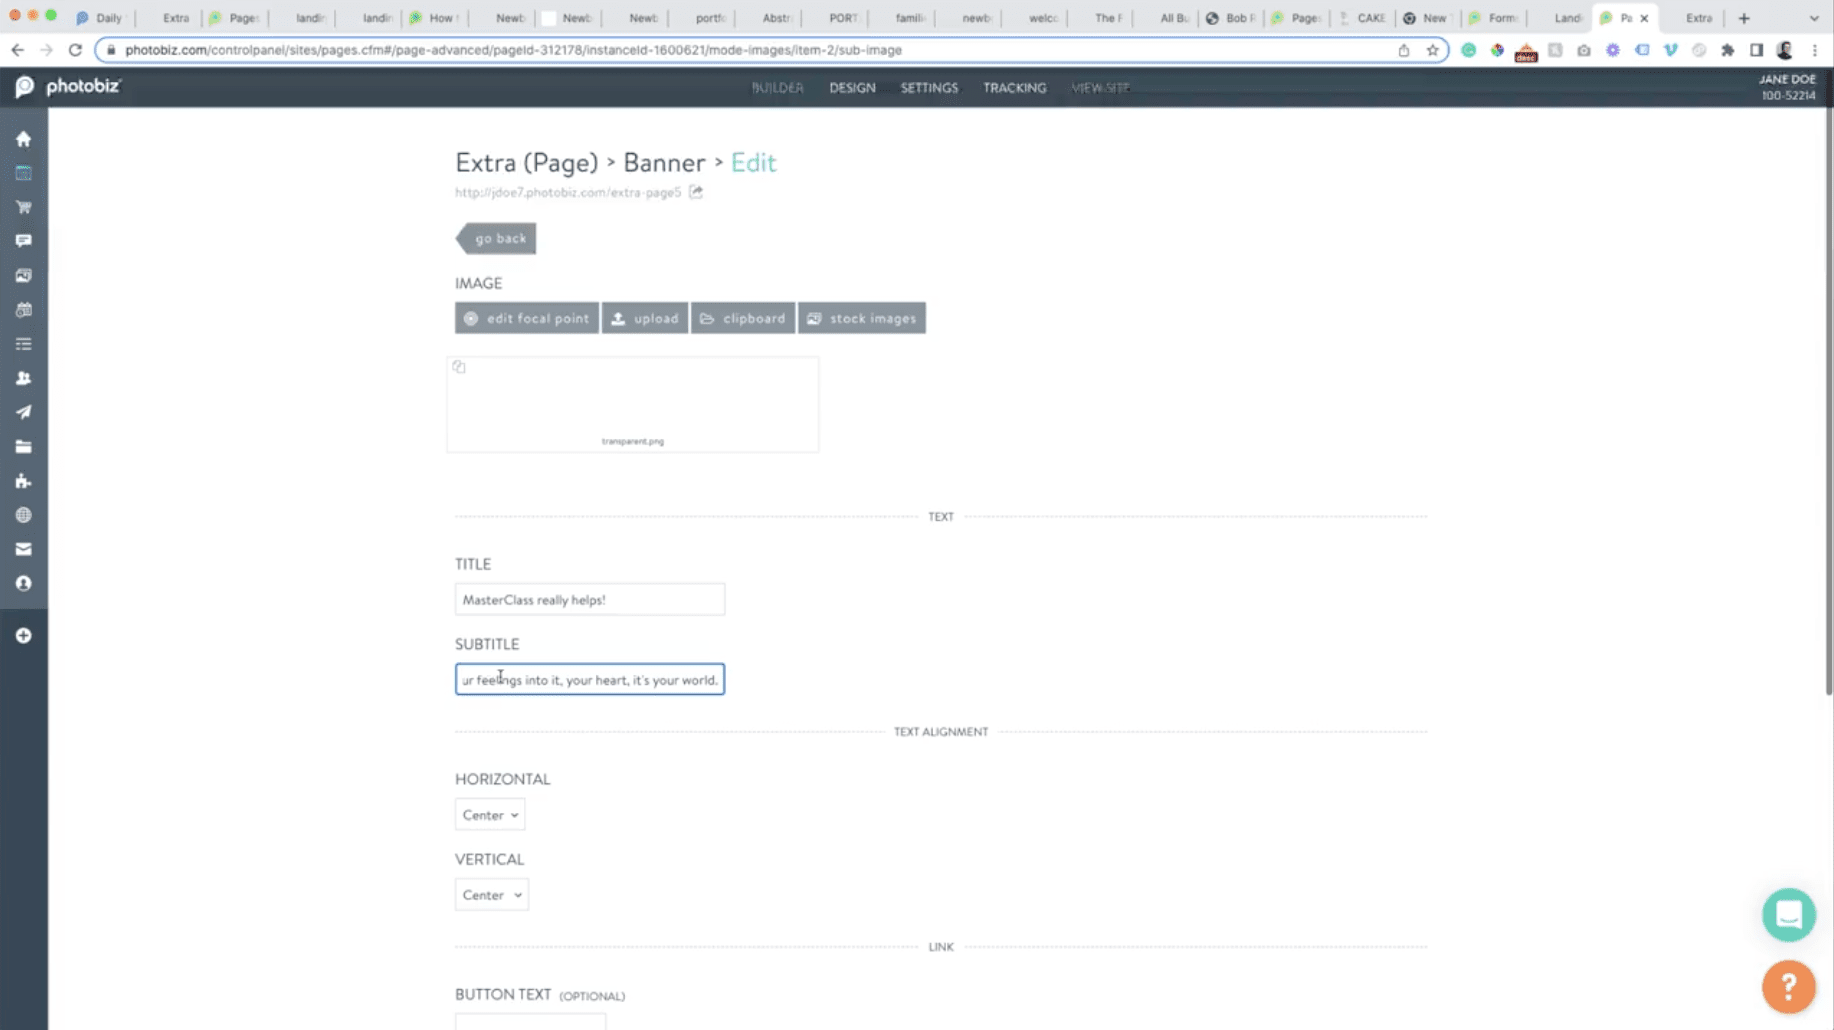Click into the Title text field
This screenshot has width=1834, height=1030.
tap(589, 600)
